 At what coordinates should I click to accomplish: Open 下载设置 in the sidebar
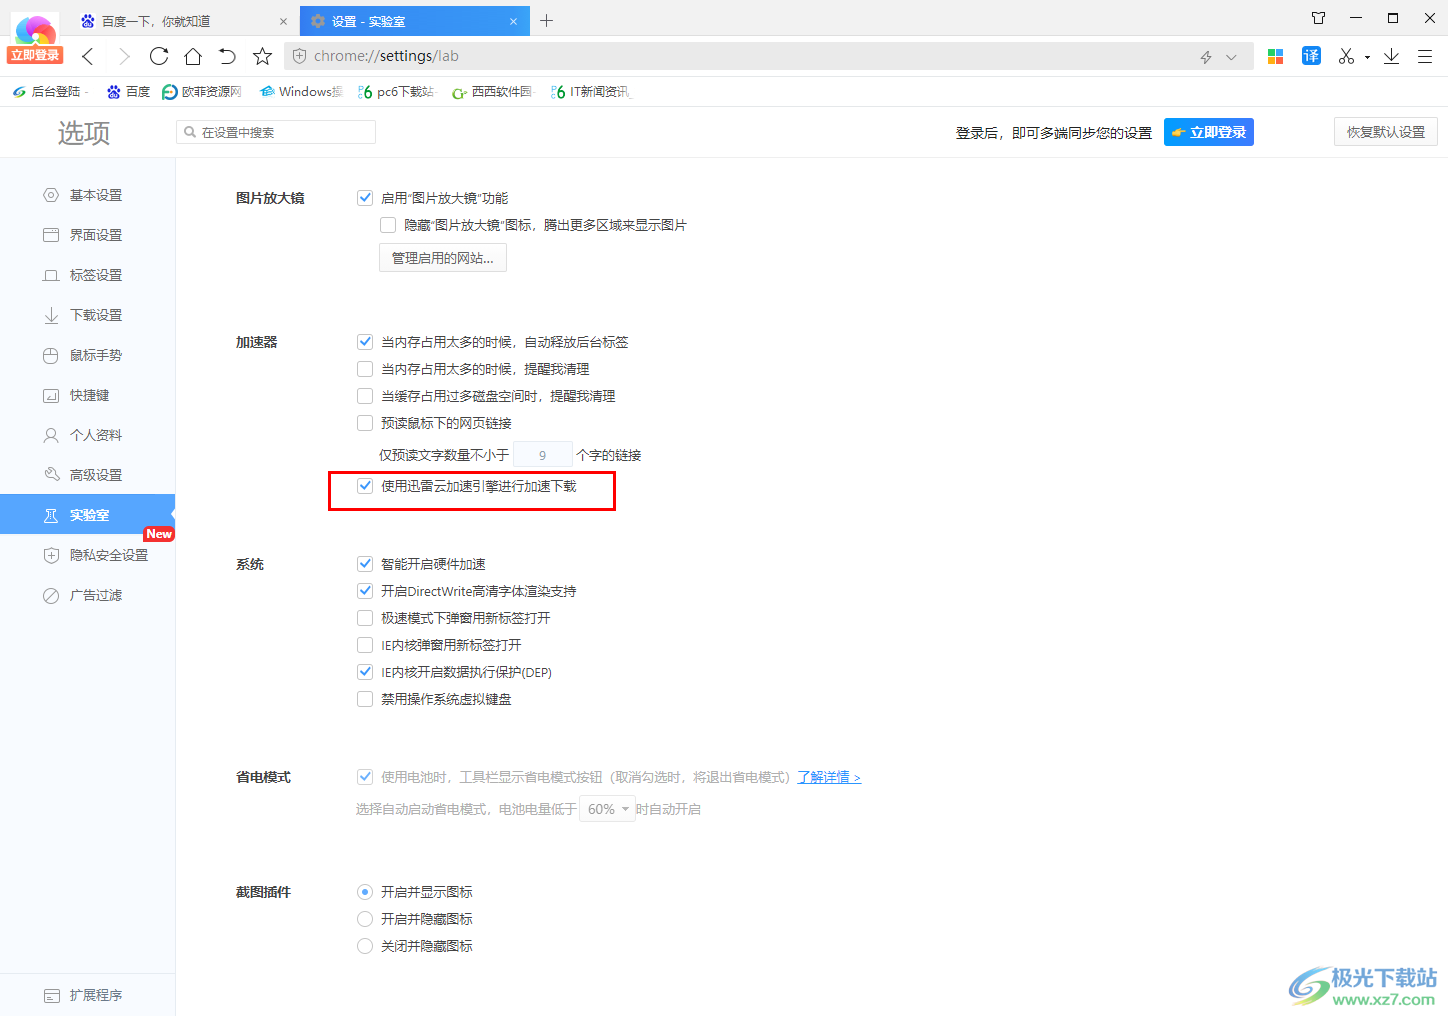click(x=88, y=315)
